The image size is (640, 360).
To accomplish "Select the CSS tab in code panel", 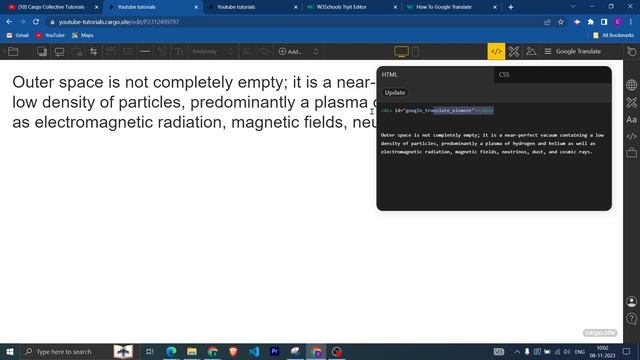I will pos(553,75).
